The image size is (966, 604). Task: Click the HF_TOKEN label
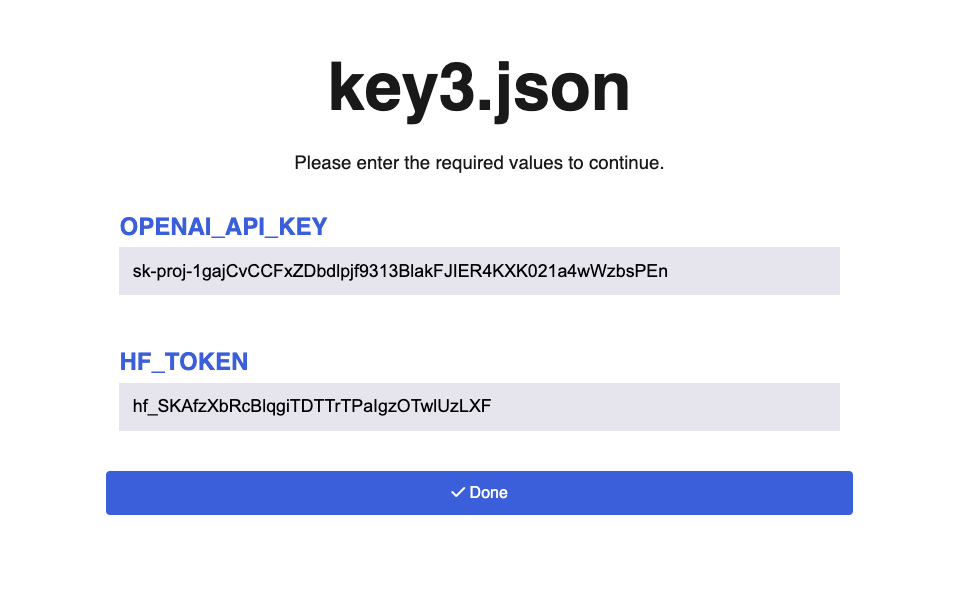(x=183, y=362)
